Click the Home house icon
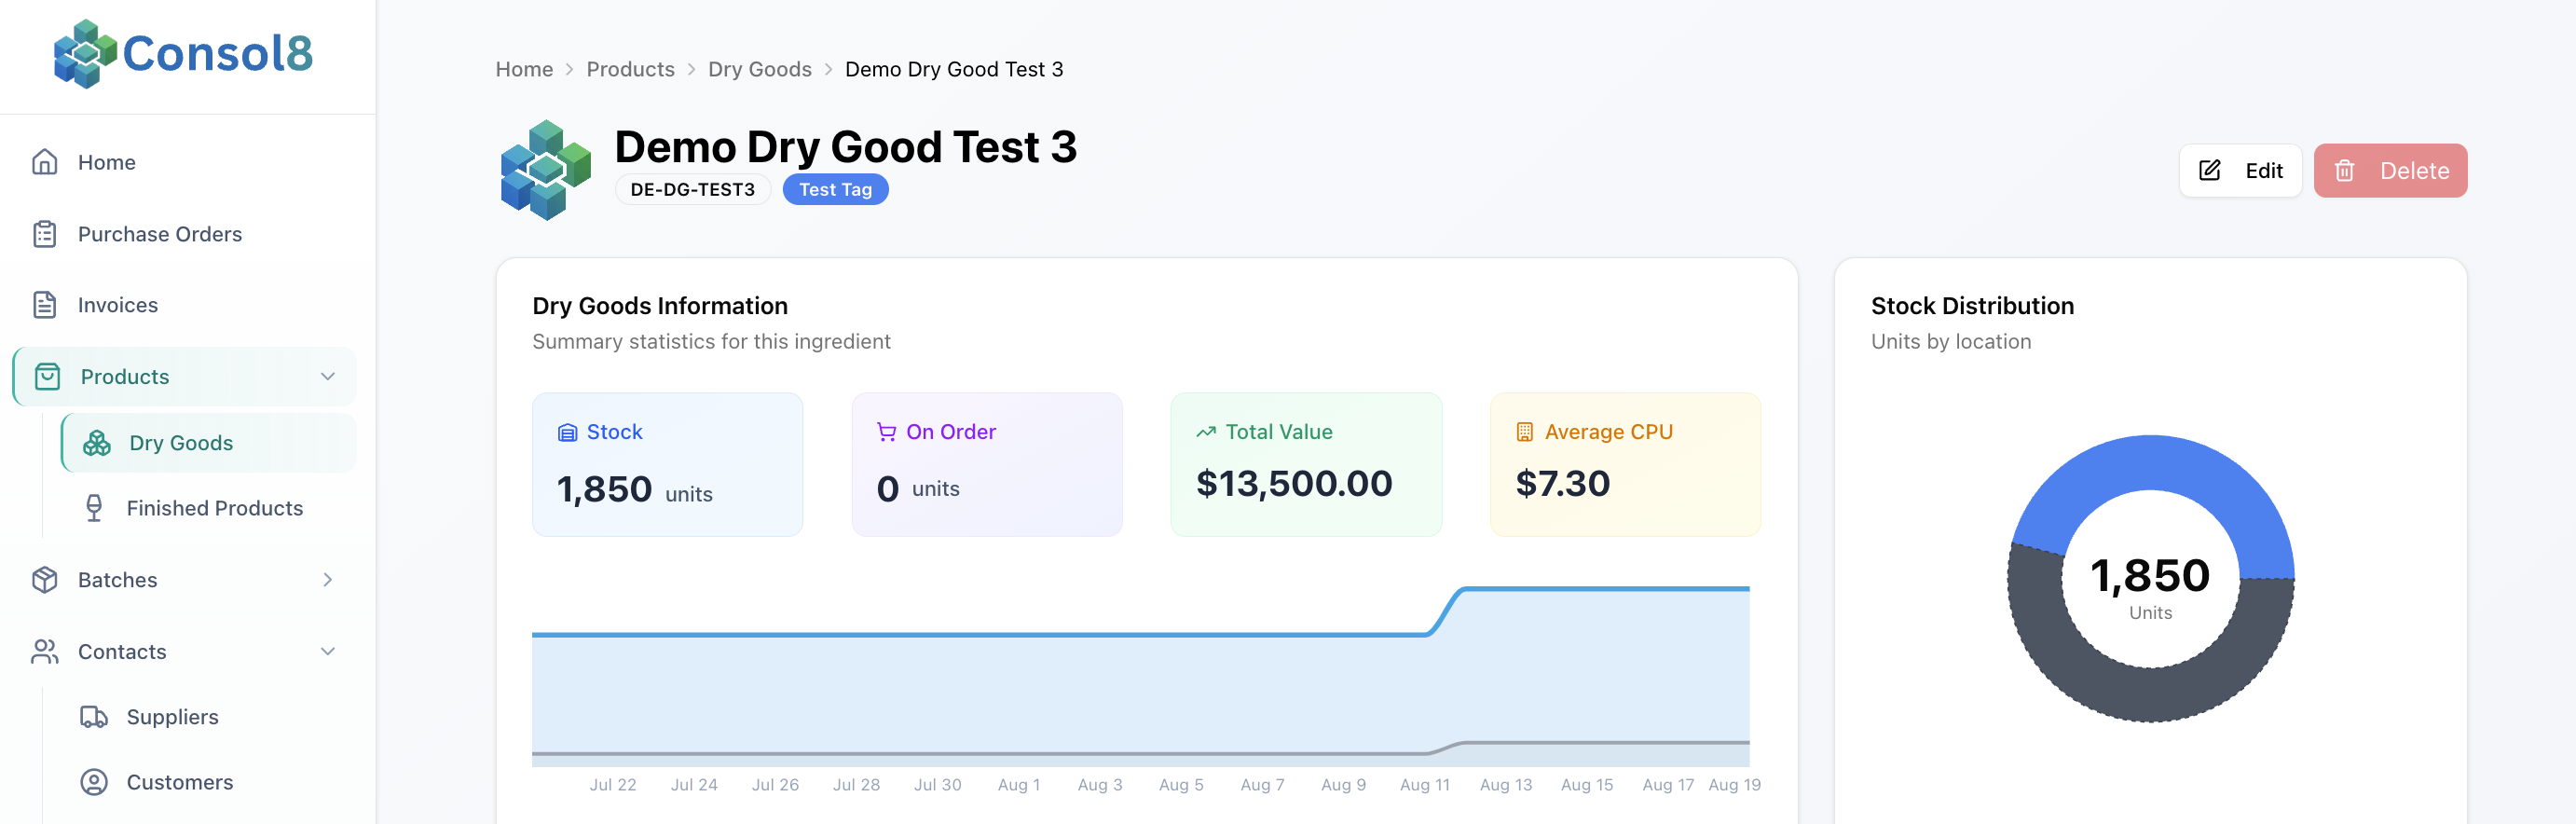This screenshot has height=824, width=2576. tap(45, 162)
